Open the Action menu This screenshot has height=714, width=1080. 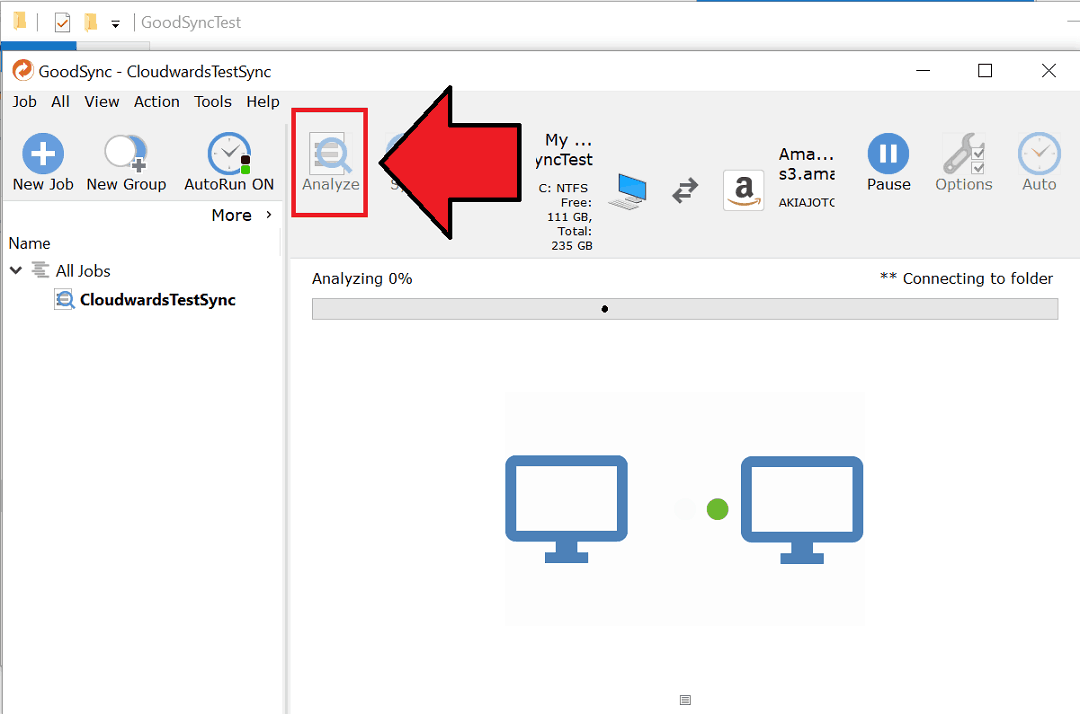click(x=157, y=101)
